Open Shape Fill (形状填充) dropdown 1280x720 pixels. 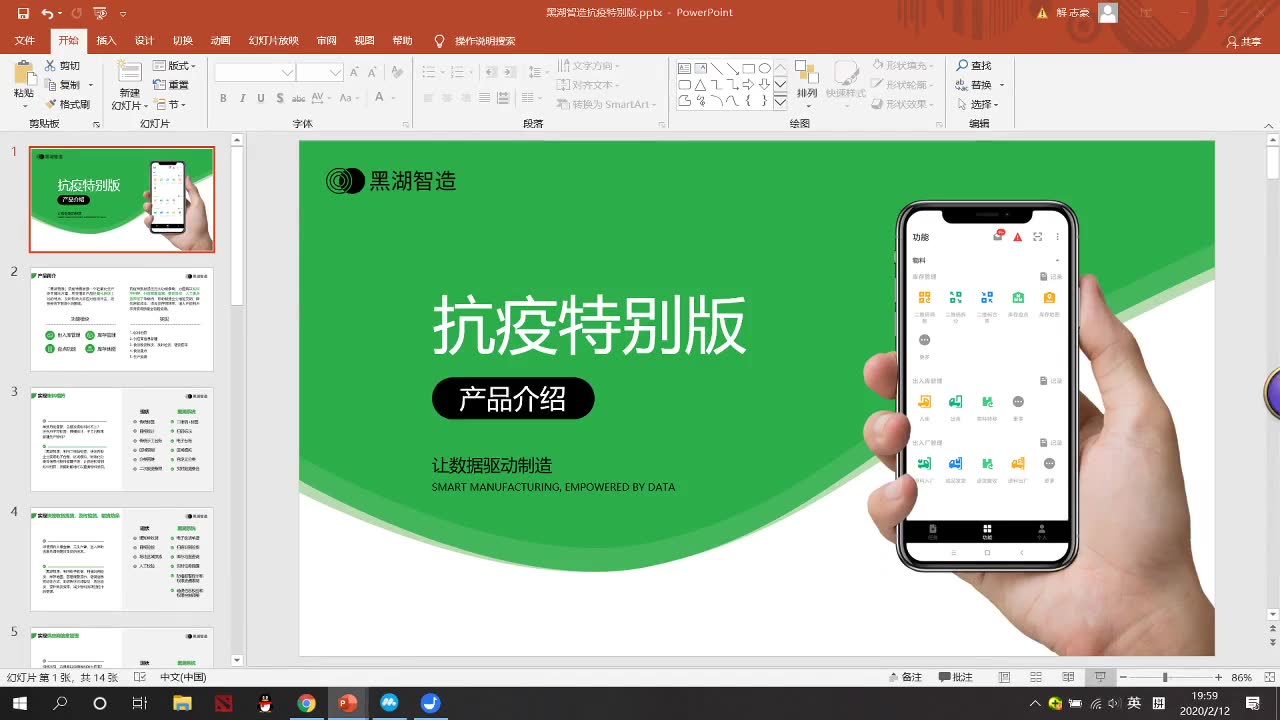(x=904, y=66)
